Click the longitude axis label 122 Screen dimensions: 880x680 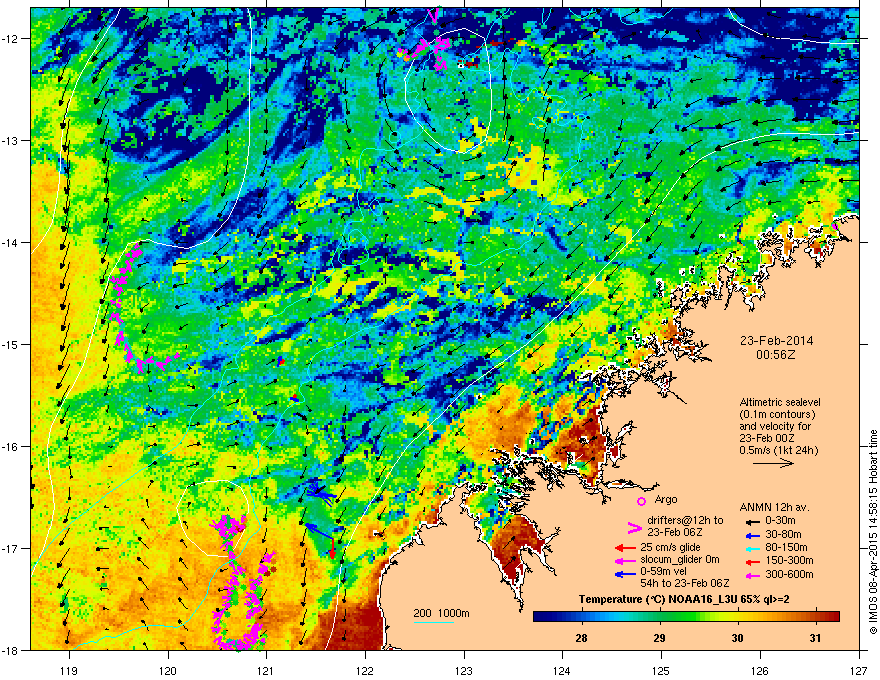click(x=365, y=670)
